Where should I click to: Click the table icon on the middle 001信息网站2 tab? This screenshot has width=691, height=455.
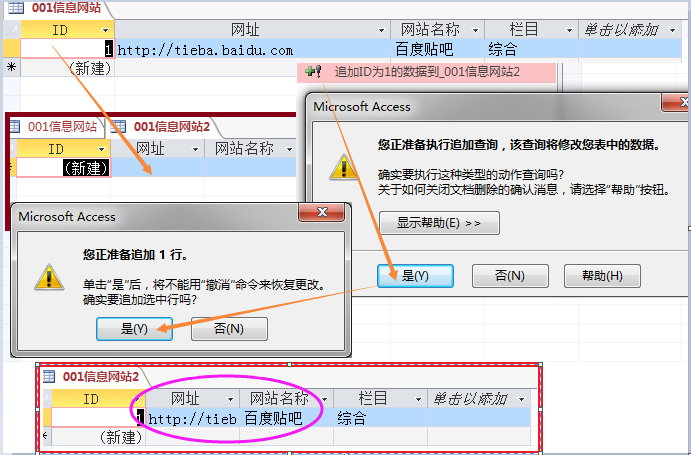click(x=118, y=127)
